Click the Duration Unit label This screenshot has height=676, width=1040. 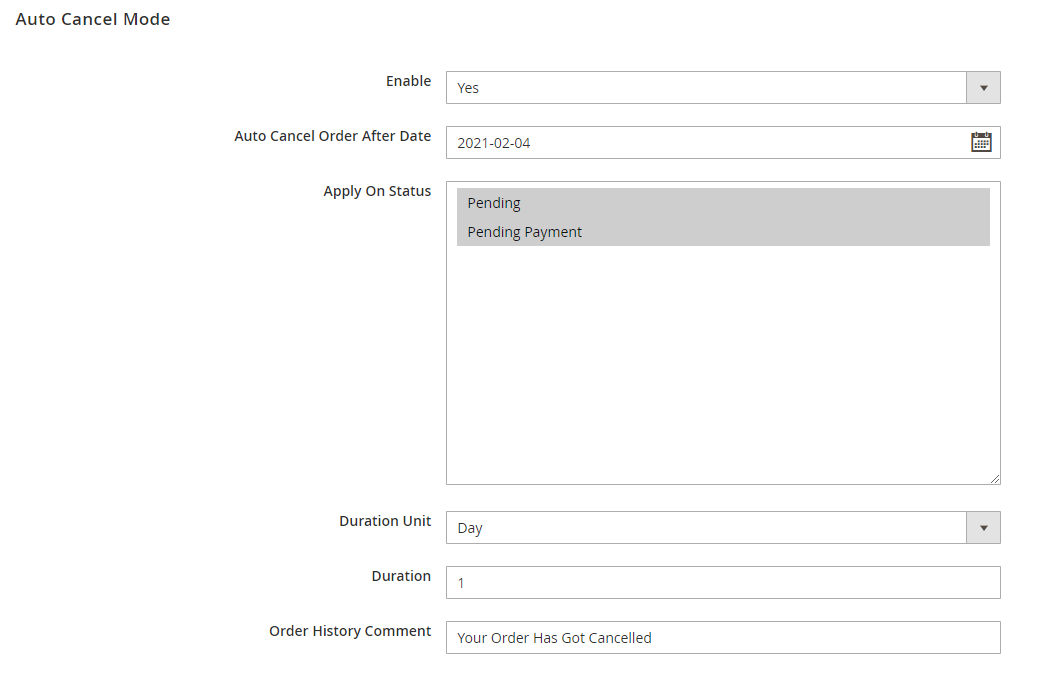pos(385,521)
